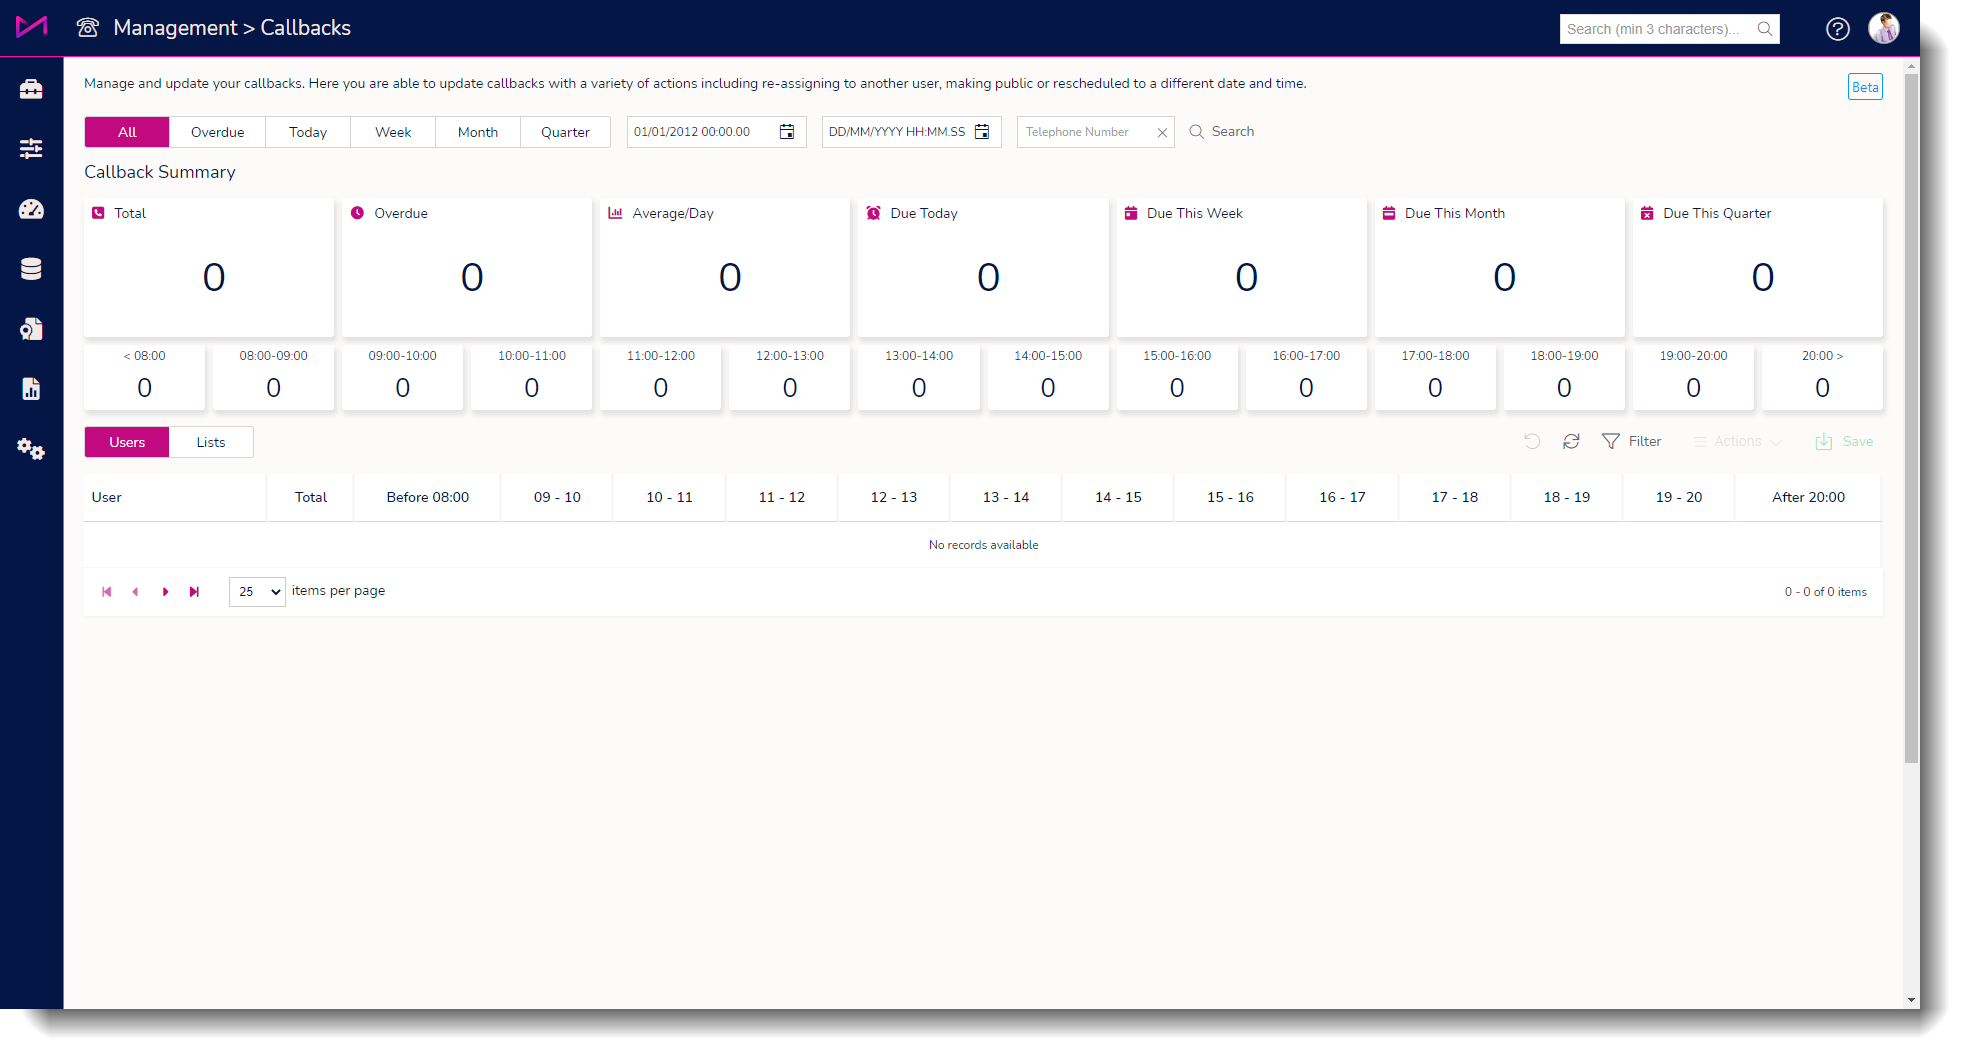Select the All filter tab
The image size is (1970, 1059).
coord(127,132)
